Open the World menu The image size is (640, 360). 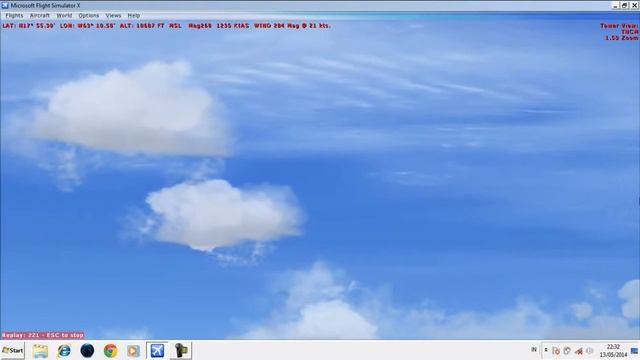pos(64,16)
